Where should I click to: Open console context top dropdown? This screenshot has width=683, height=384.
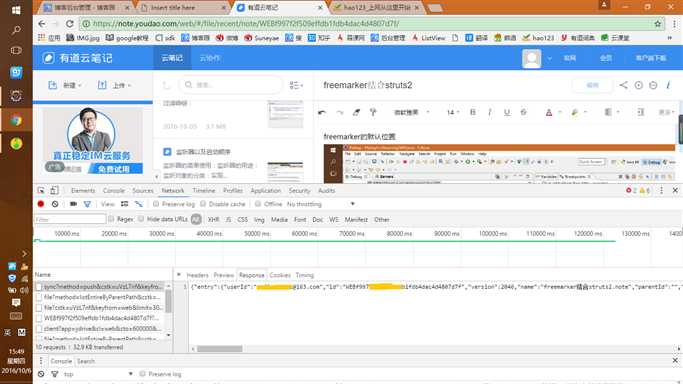(98, 374)
